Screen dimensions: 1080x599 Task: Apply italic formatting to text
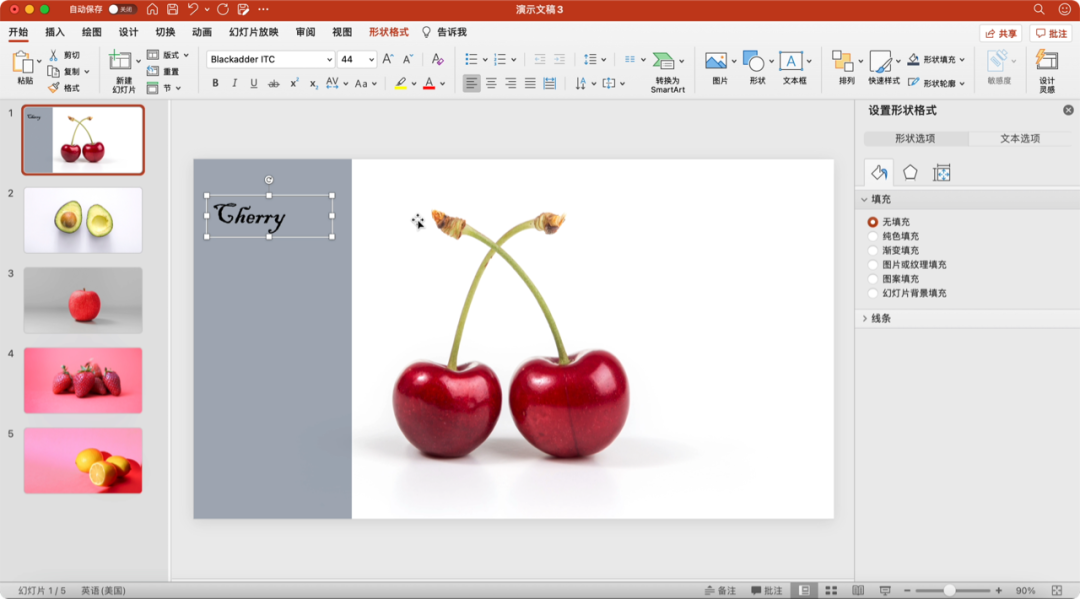235,83
